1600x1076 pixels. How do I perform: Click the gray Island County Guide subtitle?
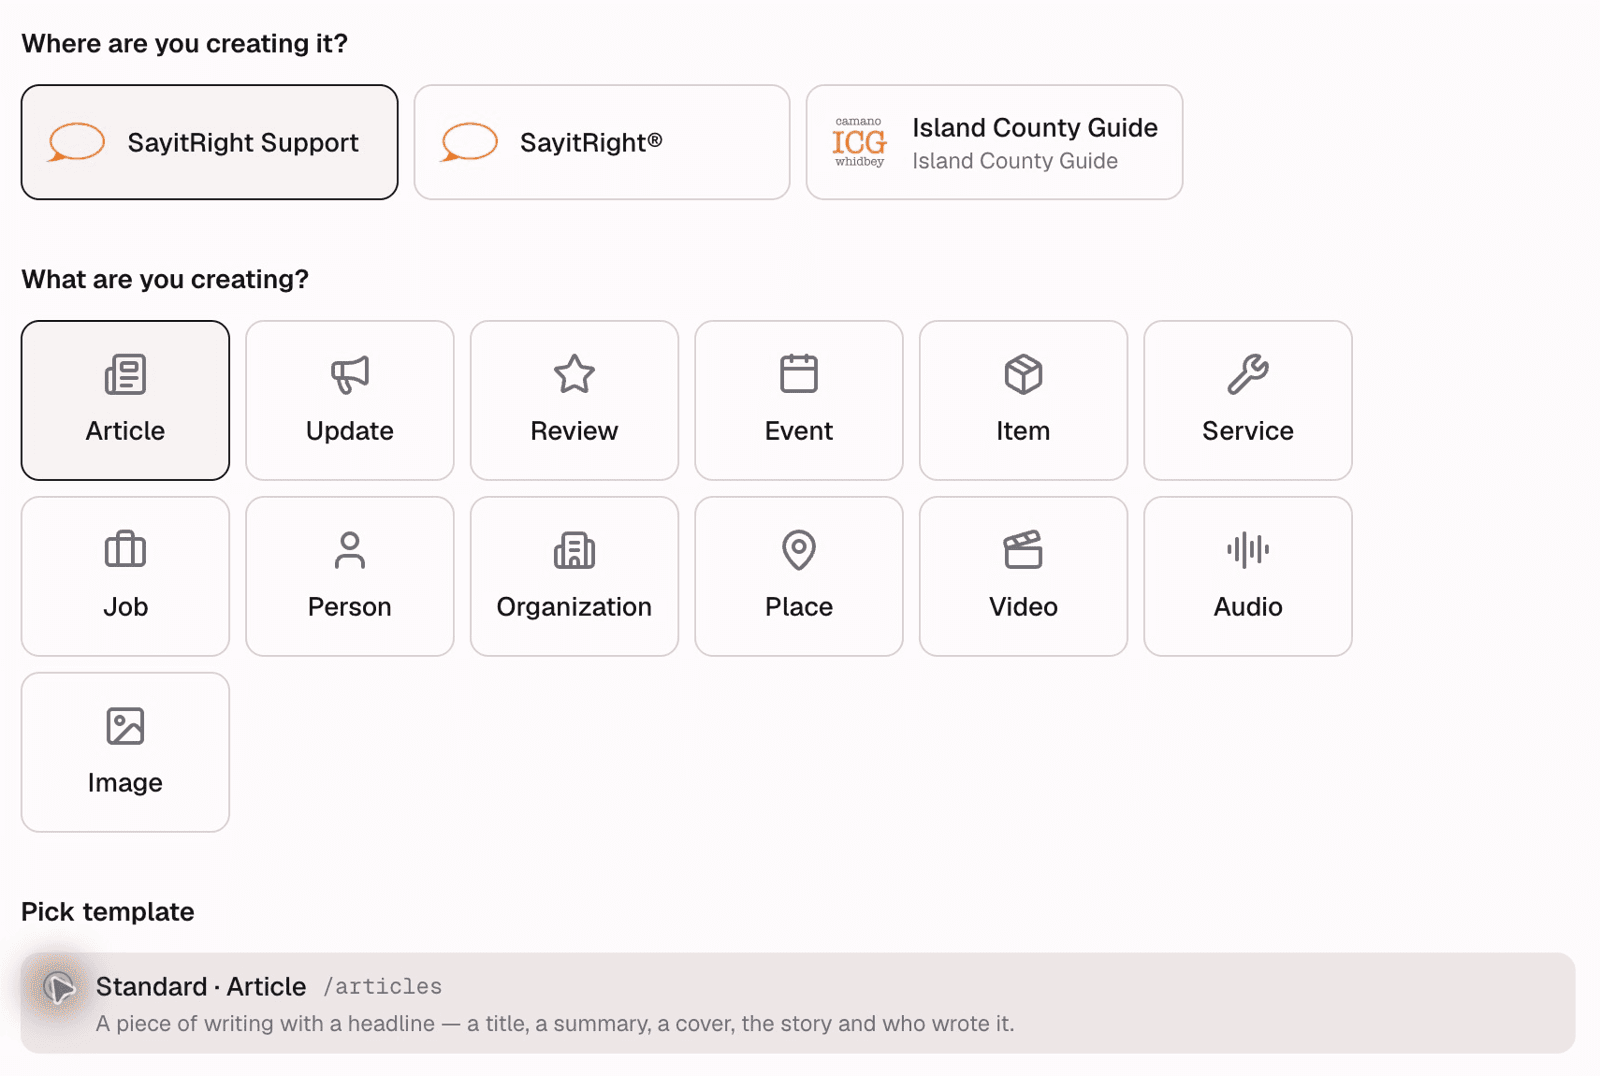coord(1015,161)
